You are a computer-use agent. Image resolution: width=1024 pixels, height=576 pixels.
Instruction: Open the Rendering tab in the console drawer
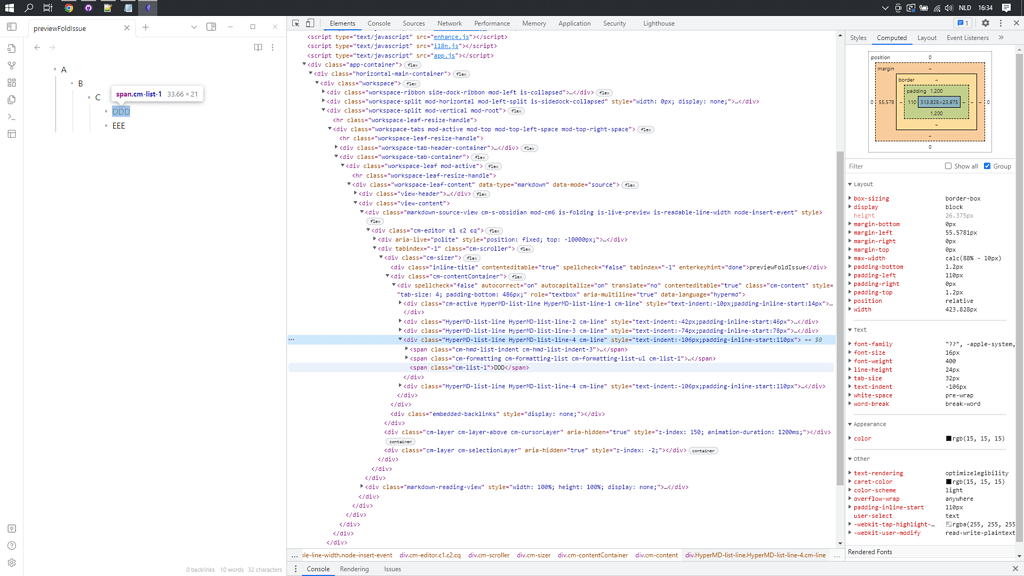pos(354,567)
